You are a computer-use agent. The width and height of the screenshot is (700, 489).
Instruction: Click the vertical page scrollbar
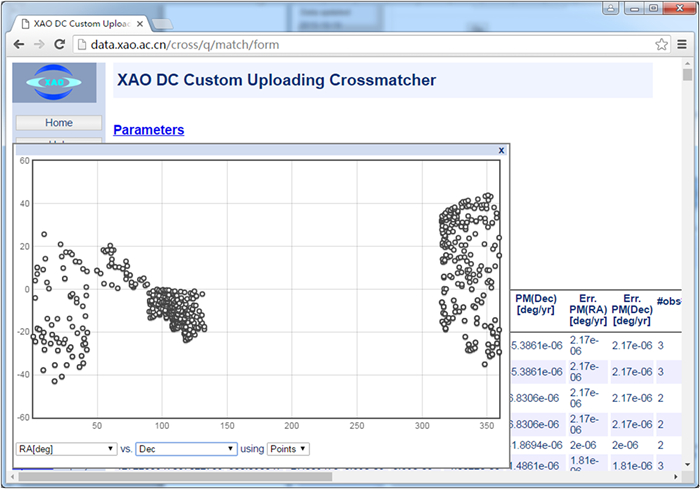[687, 250]
